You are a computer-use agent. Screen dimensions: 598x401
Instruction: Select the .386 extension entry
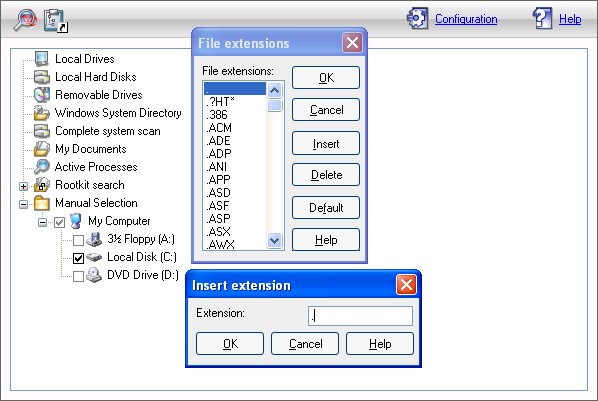click(x=235, y=114)
